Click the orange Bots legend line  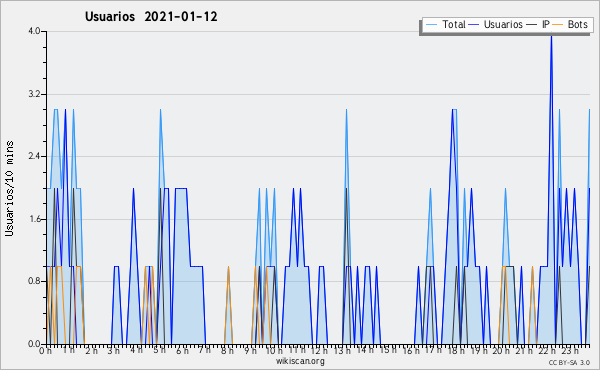tap(558, 25)
